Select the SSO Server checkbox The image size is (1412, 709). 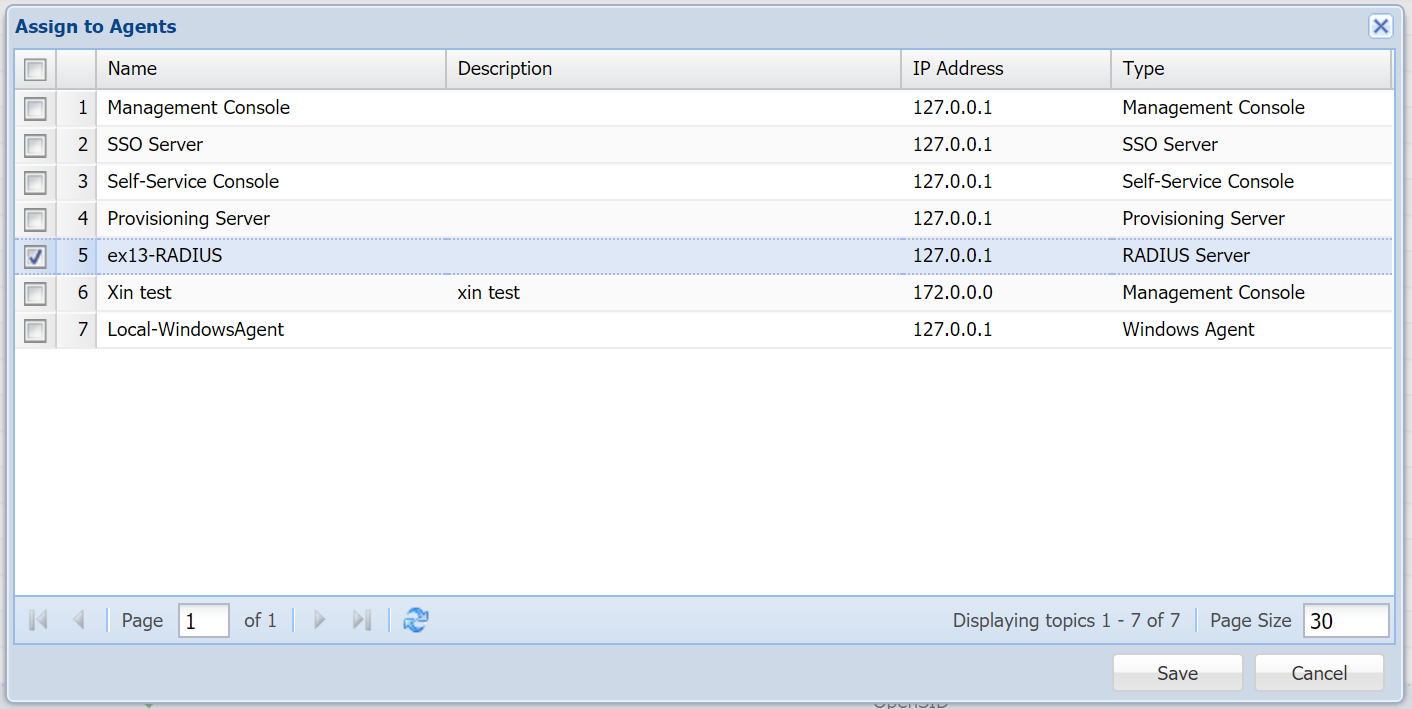[35, 146]
